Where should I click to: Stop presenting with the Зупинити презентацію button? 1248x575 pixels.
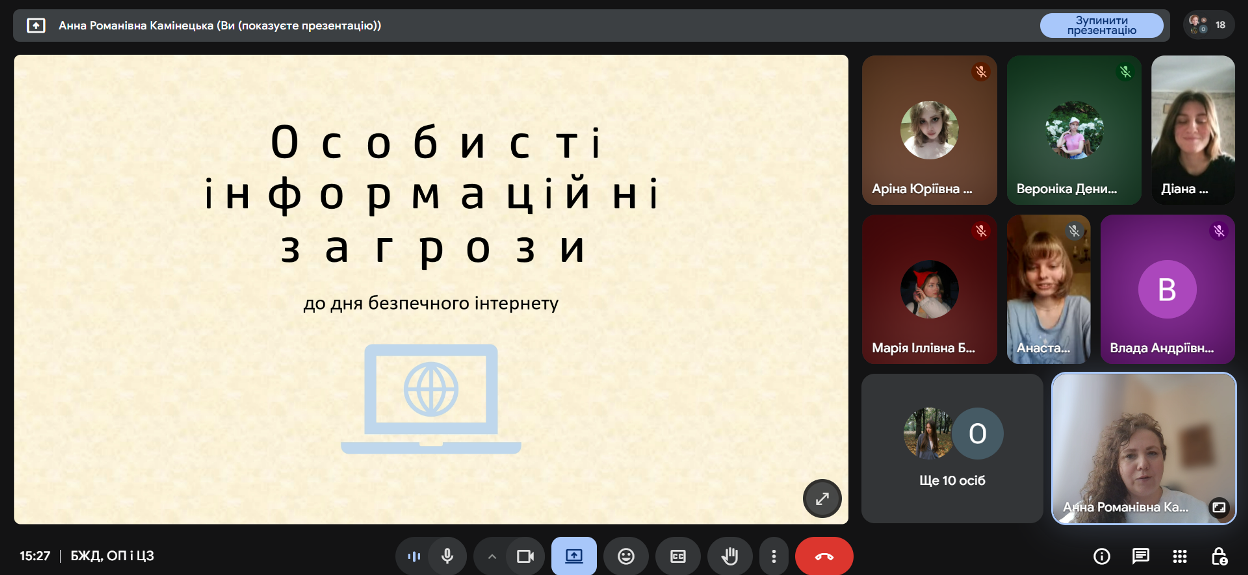tap(1101, 25)
